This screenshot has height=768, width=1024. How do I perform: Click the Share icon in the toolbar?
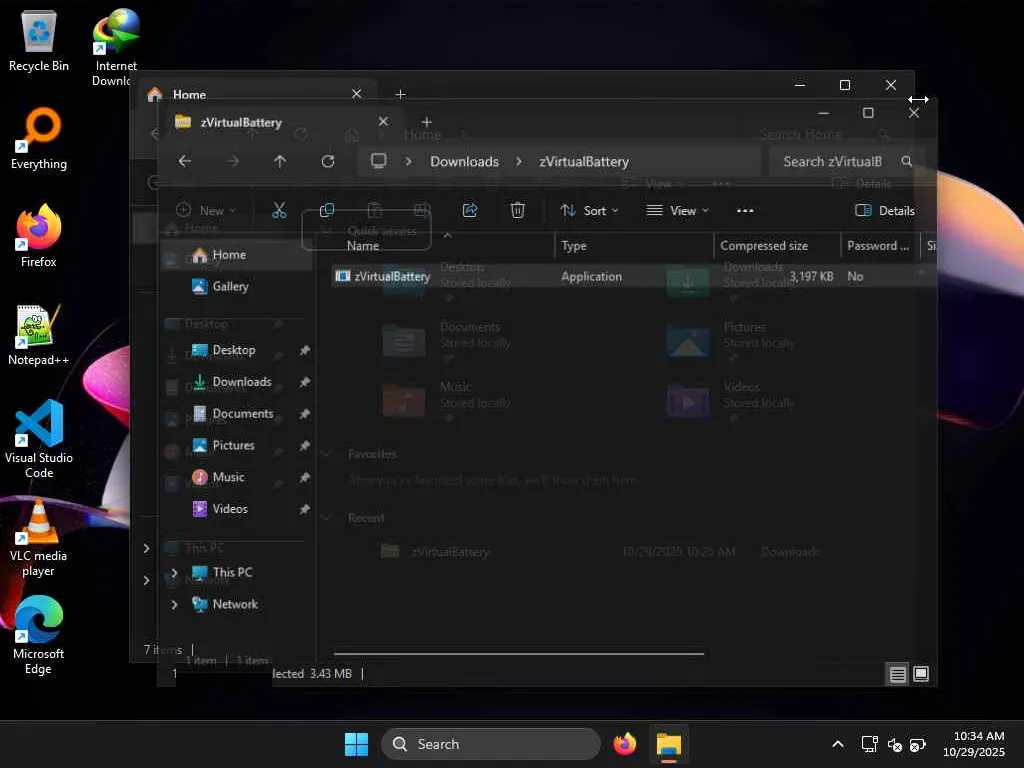470,210
